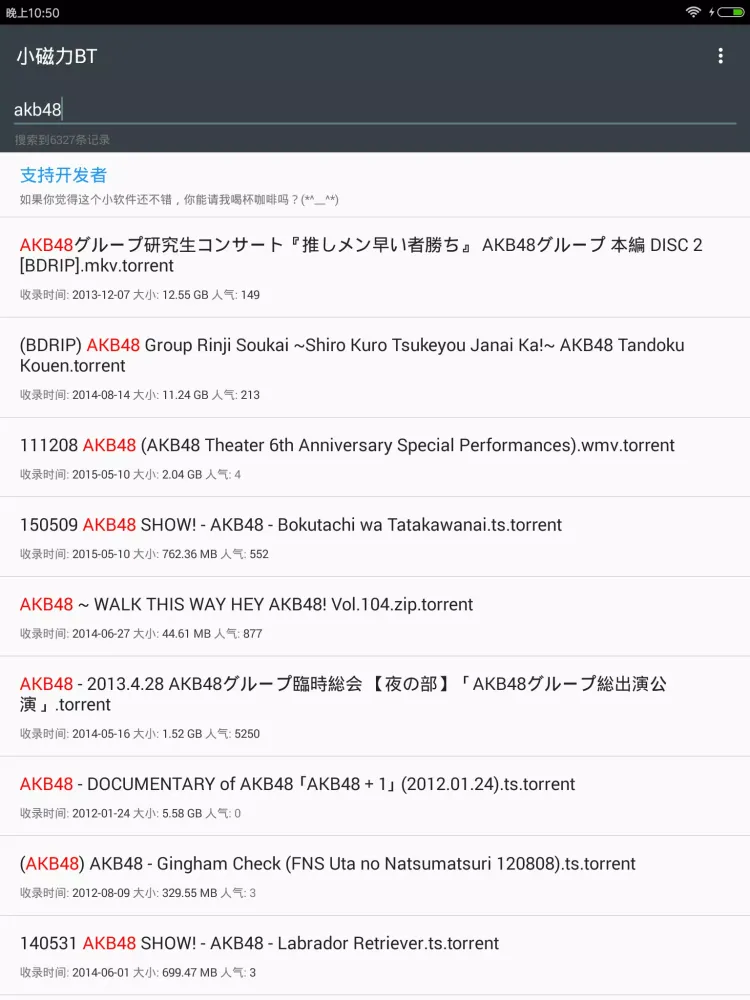
Task: Tap the donation prompt about buying coffee
Action: point(179,200)
